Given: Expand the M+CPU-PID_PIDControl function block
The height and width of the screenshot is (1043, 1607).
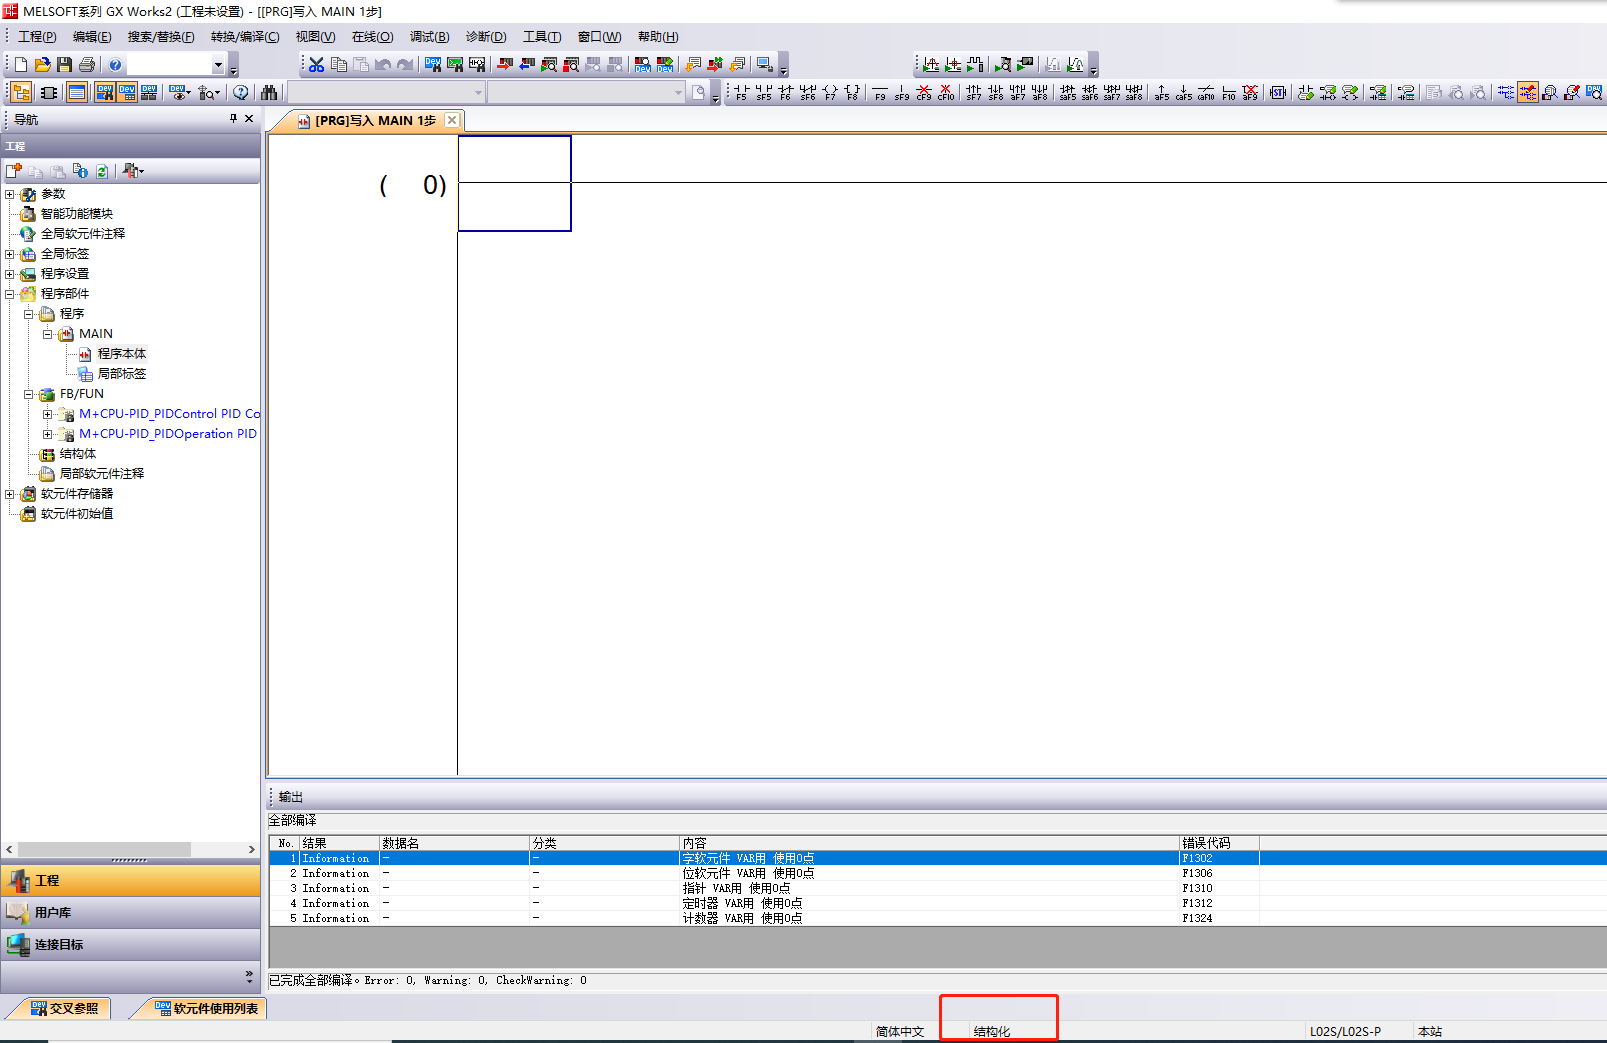Looking at the screenshot, I should tap(47, 414).
